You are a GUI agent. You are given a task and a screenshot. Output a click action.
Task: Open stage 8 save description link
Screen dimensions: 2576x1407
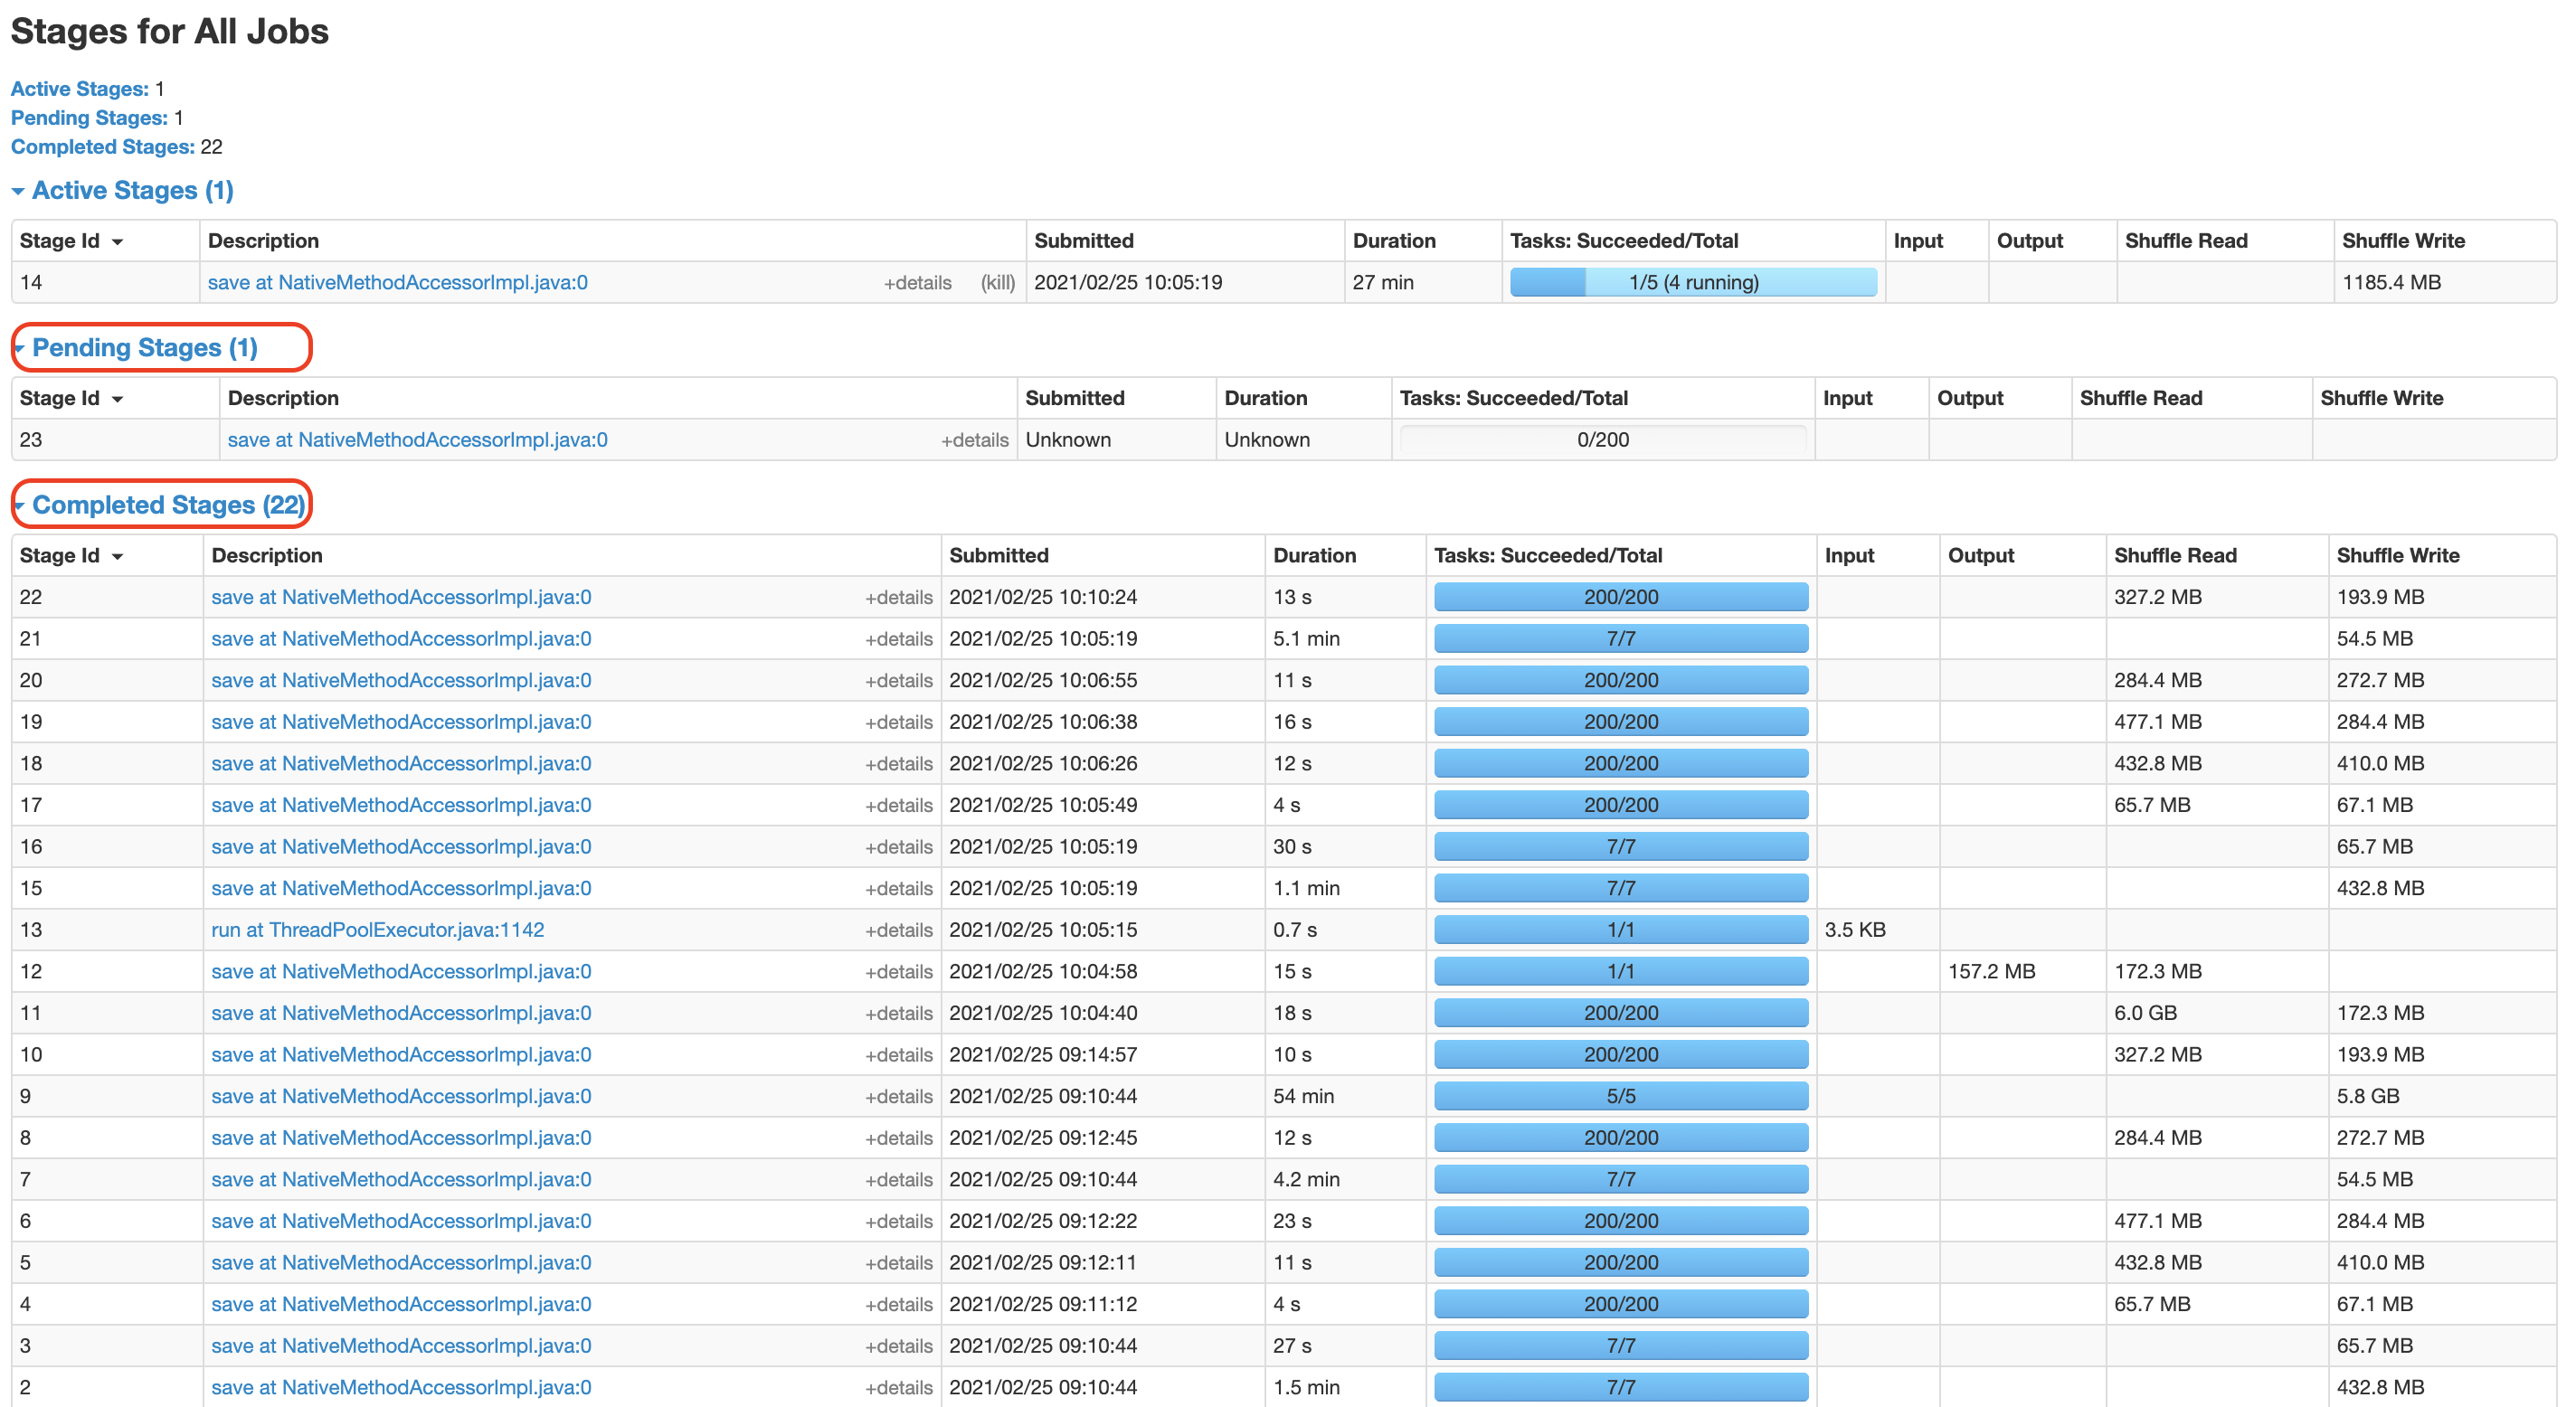coord(401,1137)
